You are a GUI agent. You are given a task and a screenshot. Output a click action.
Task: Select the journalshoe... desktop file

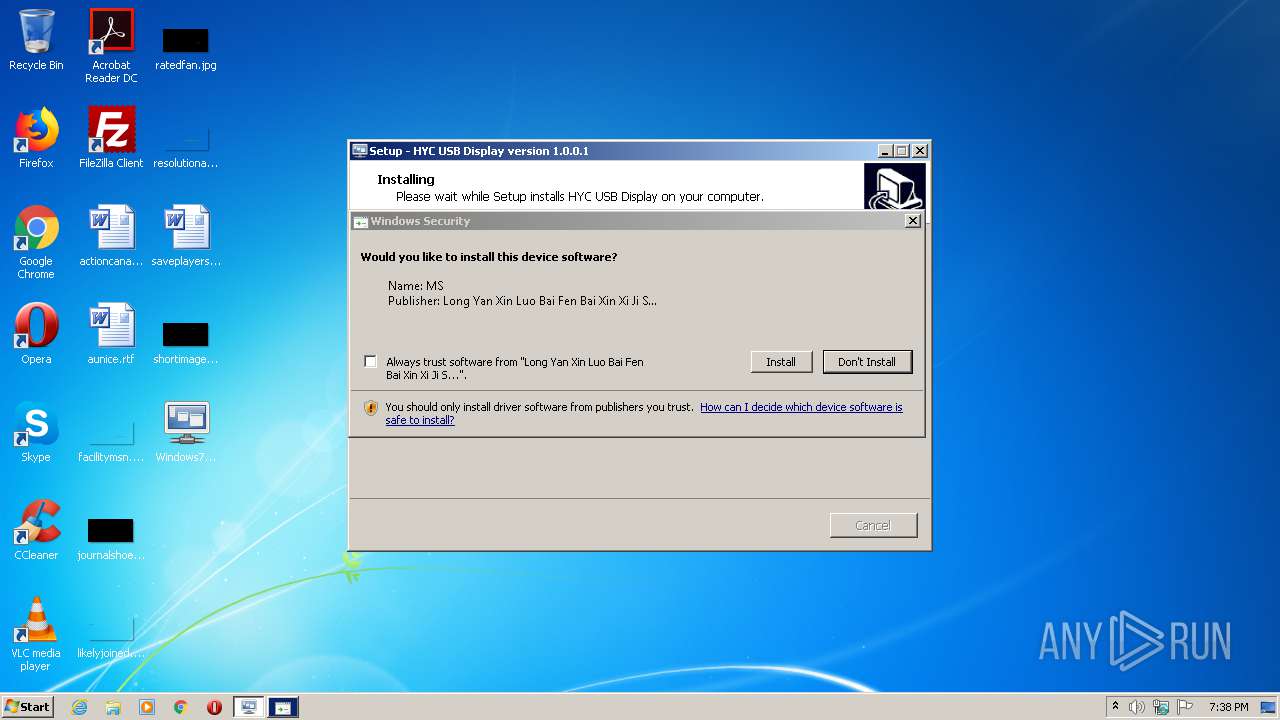click(111, 538)
